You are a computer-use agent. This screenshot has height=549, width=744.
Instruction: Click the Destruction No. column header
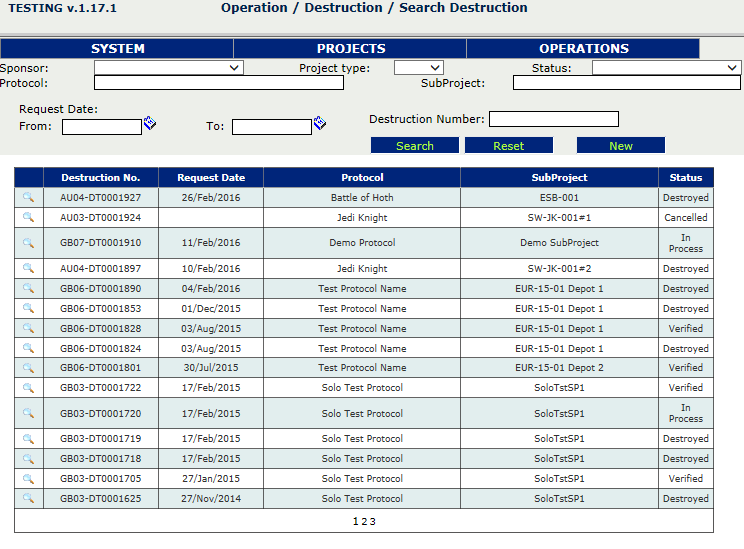click(101, 177)
